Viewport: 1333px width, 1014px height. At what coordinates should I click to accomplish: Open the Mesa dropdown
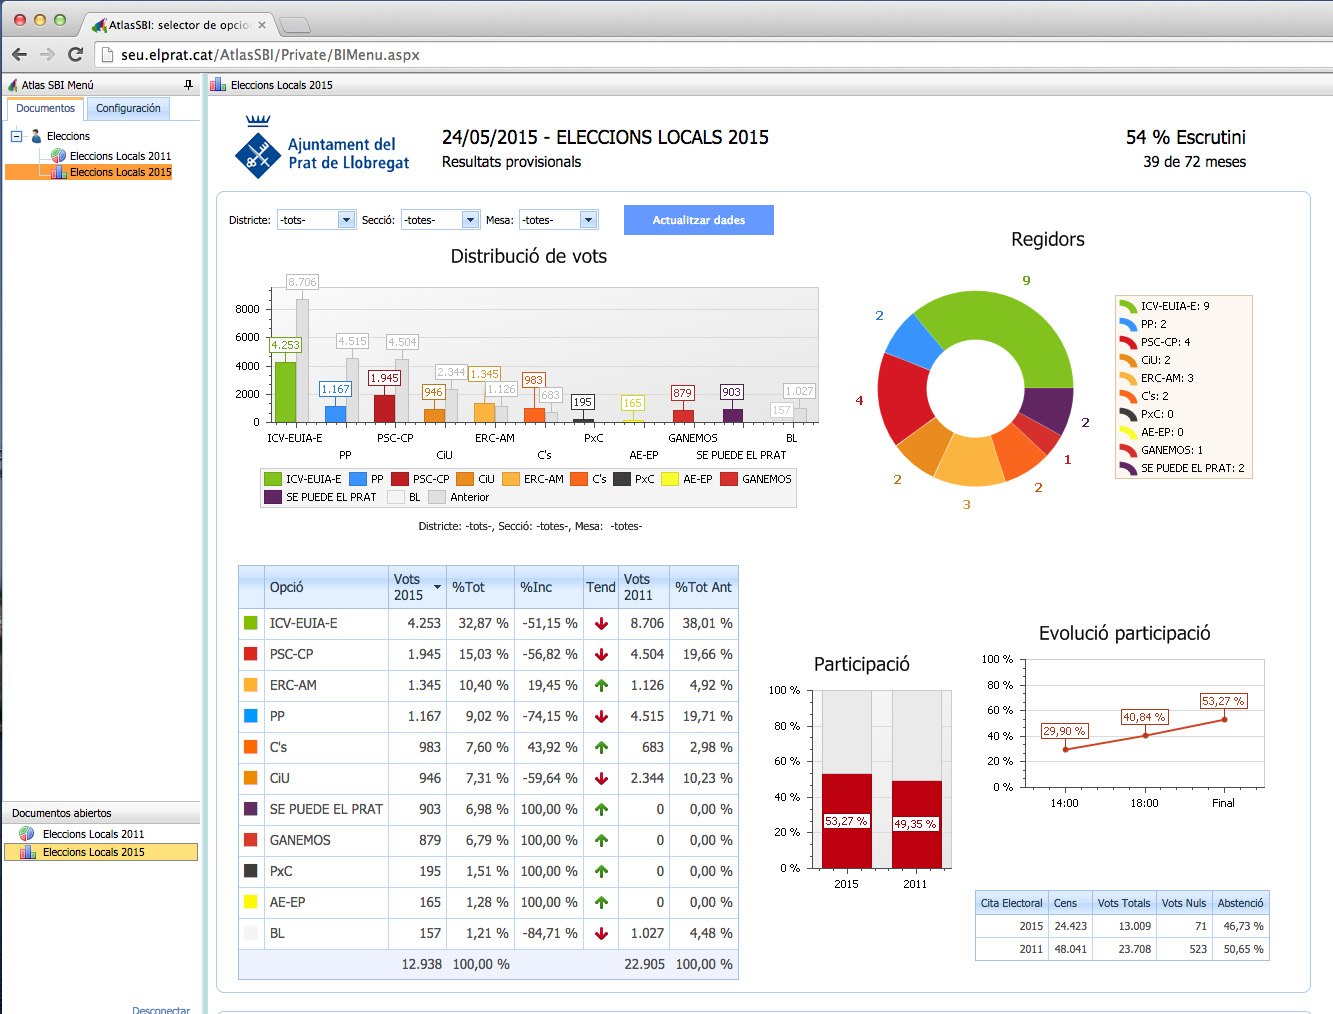pyautogui.click(x=588, y=220)
